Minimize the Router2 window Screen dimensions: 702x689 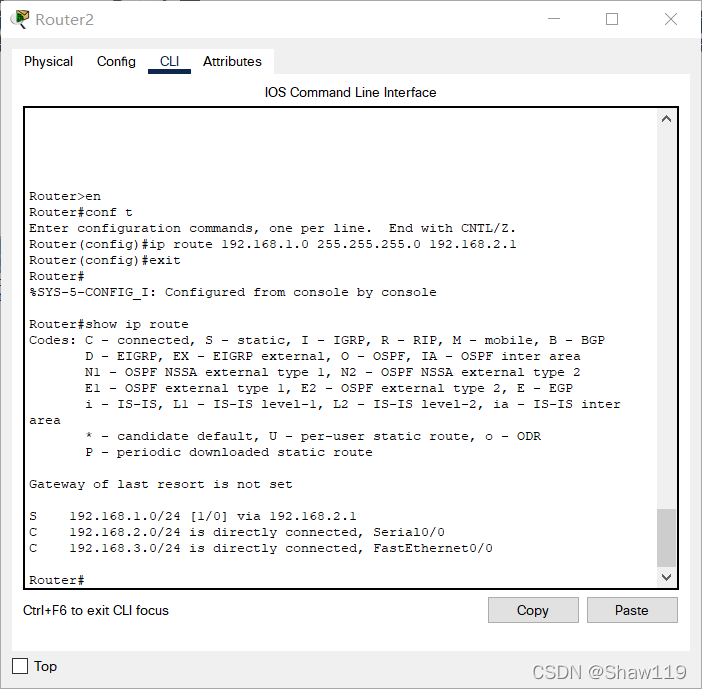554,19
